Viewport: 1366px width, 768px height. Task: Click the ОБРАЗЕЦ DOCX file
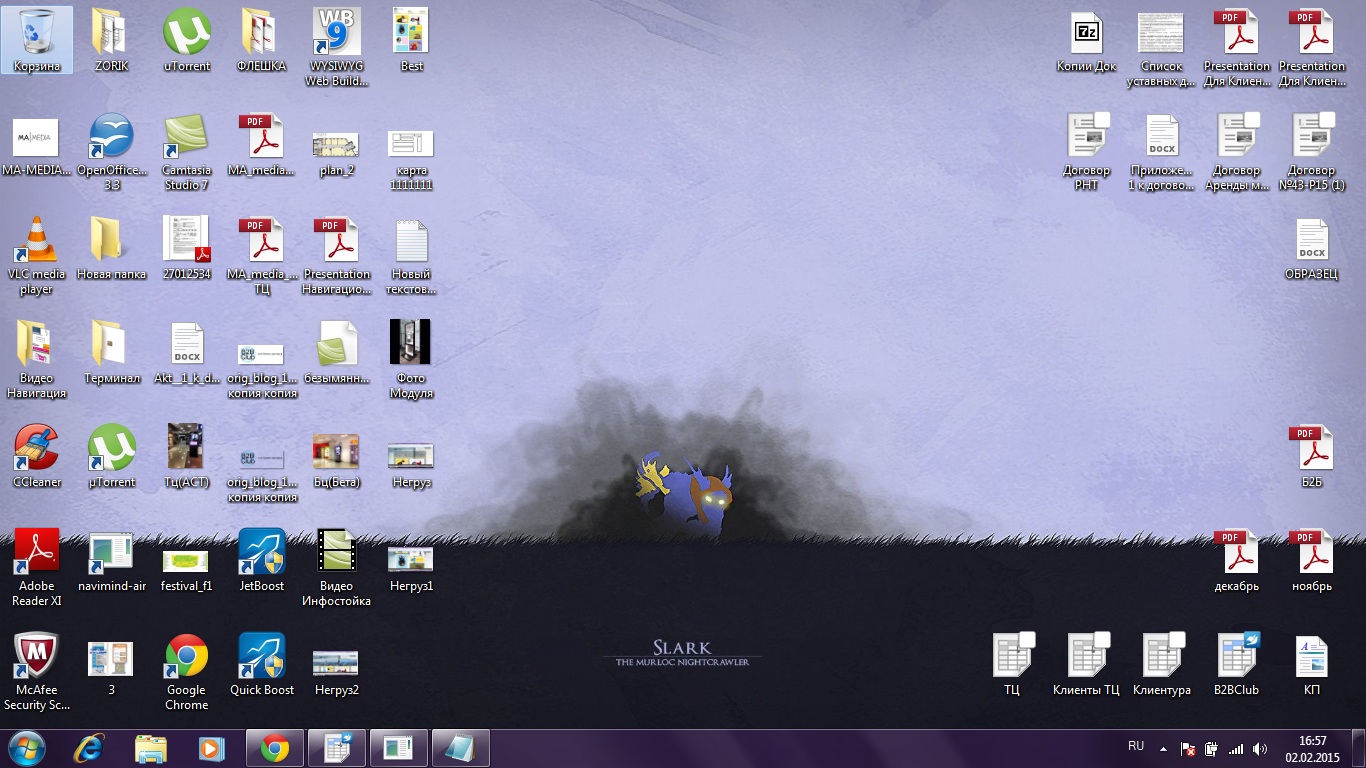(1312, 249)
